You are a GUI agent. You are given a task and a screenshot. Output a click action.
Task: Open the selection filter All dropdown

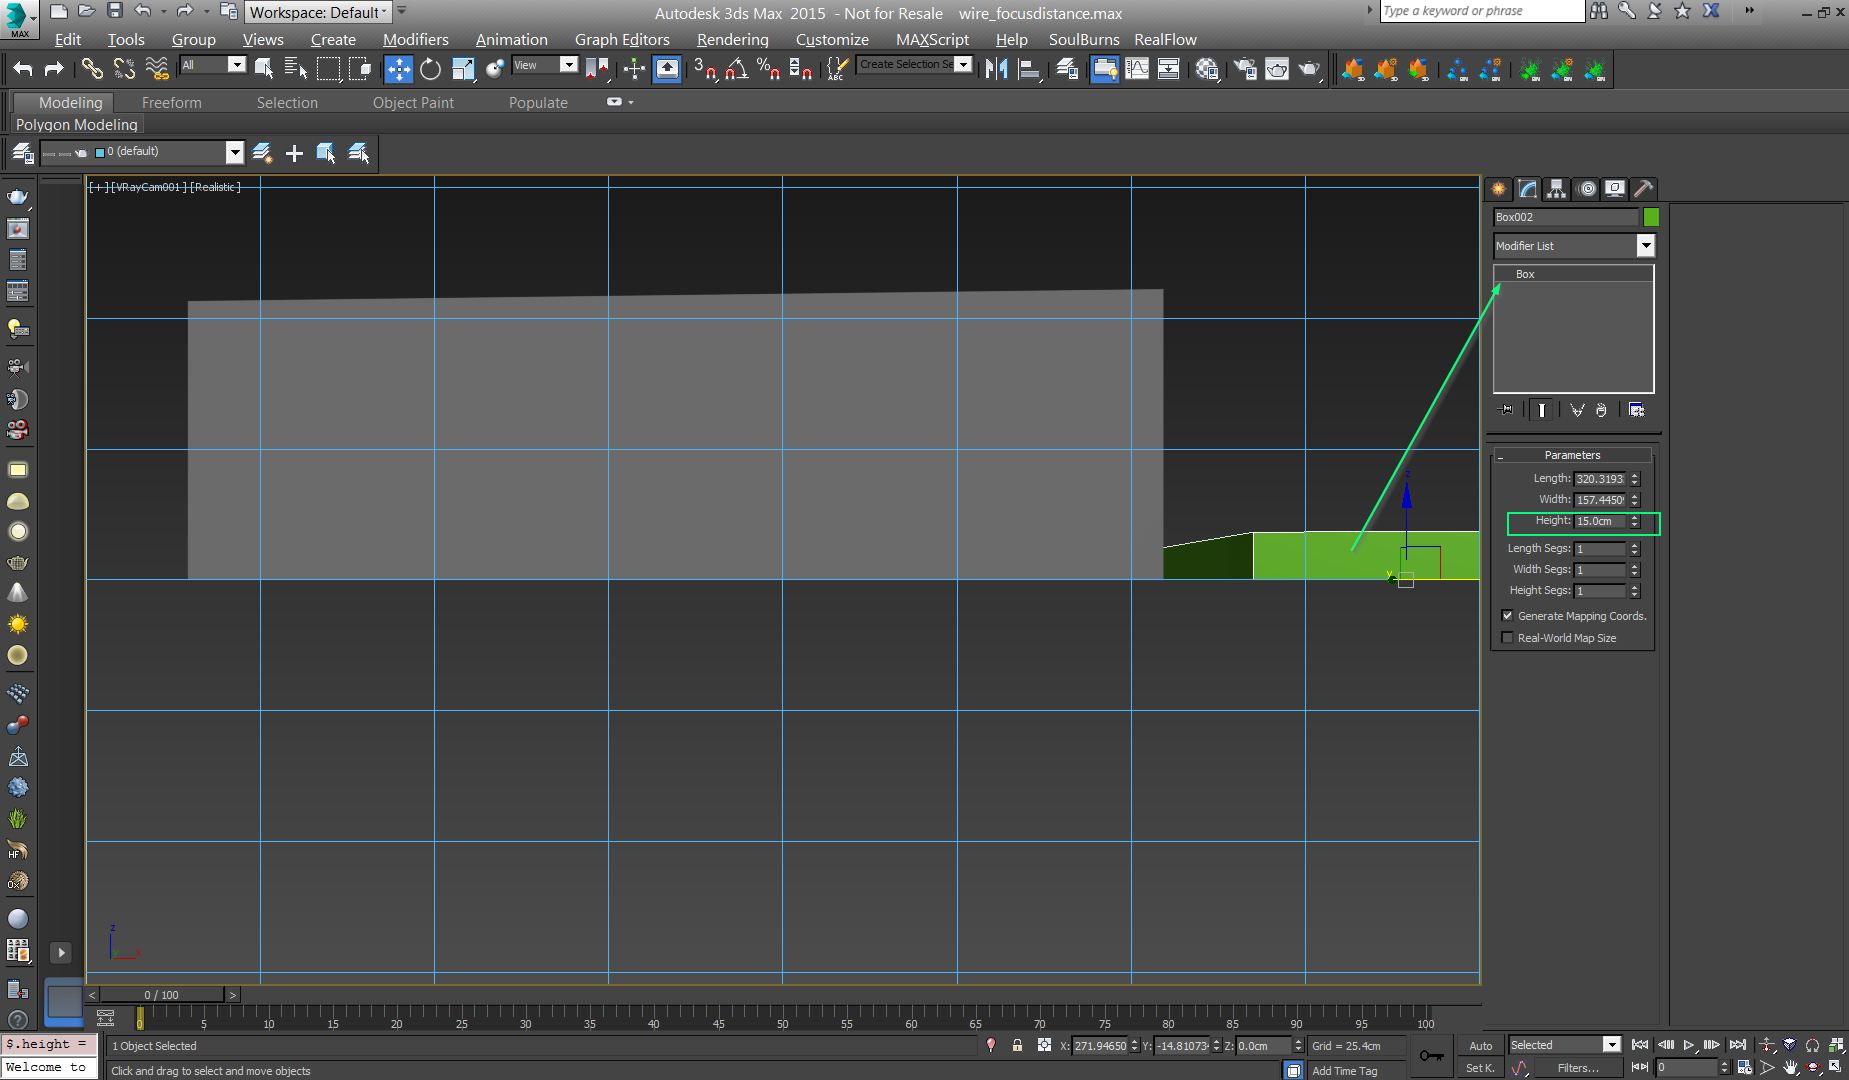(212, 65)
